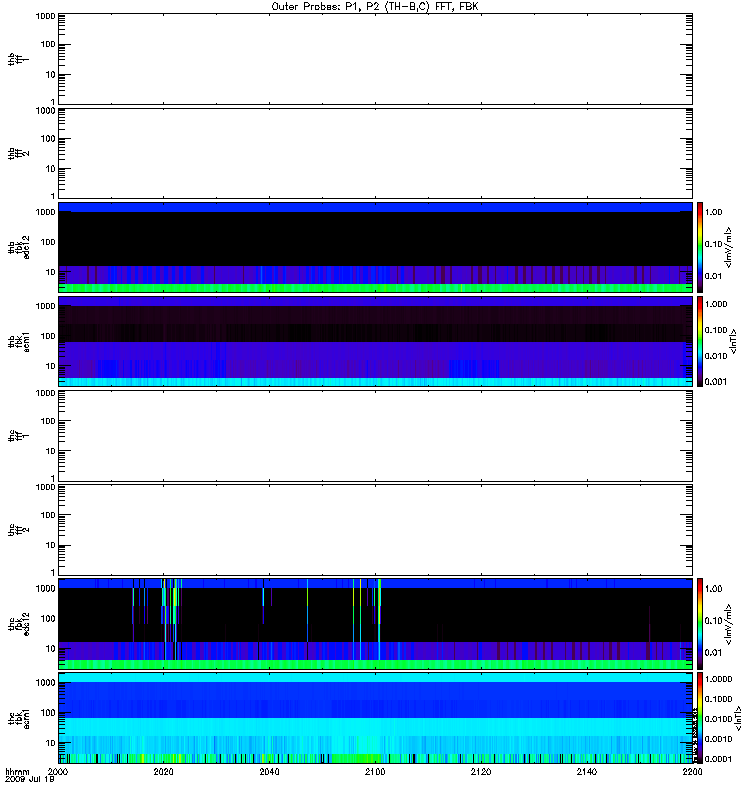This screenshot has width=750, height=800.
Task: Click the 'thb fff 1' y-axis label
Action: [x=18, y=59]
